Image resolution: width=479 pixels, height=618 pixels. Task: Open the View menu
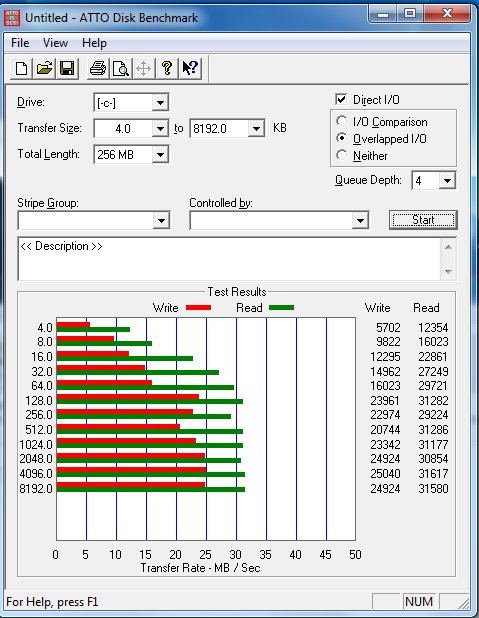click(55, 43)
